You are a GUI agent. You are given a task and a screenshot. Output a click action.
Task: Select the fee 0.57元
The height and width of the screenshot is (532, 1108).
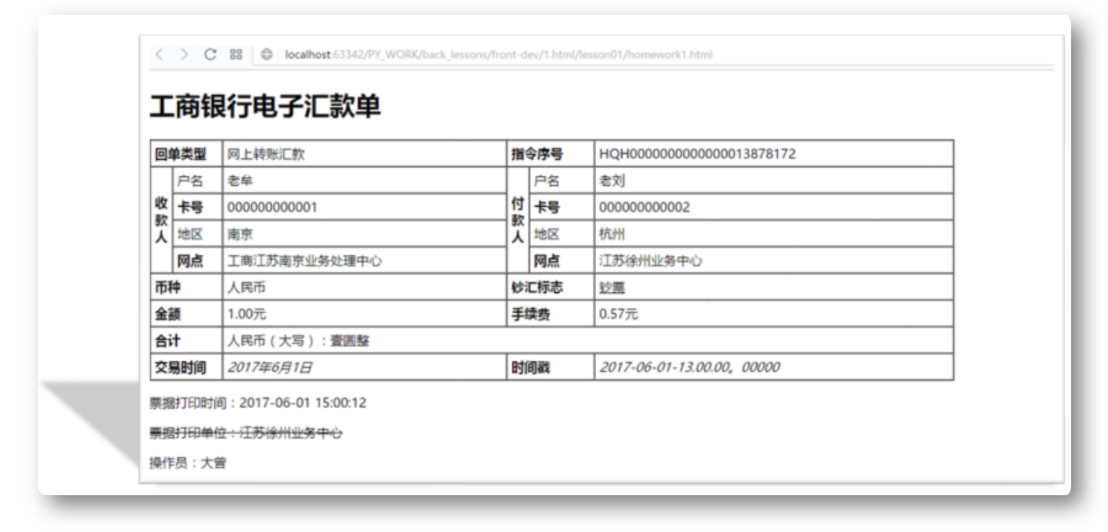click(618, 314)
